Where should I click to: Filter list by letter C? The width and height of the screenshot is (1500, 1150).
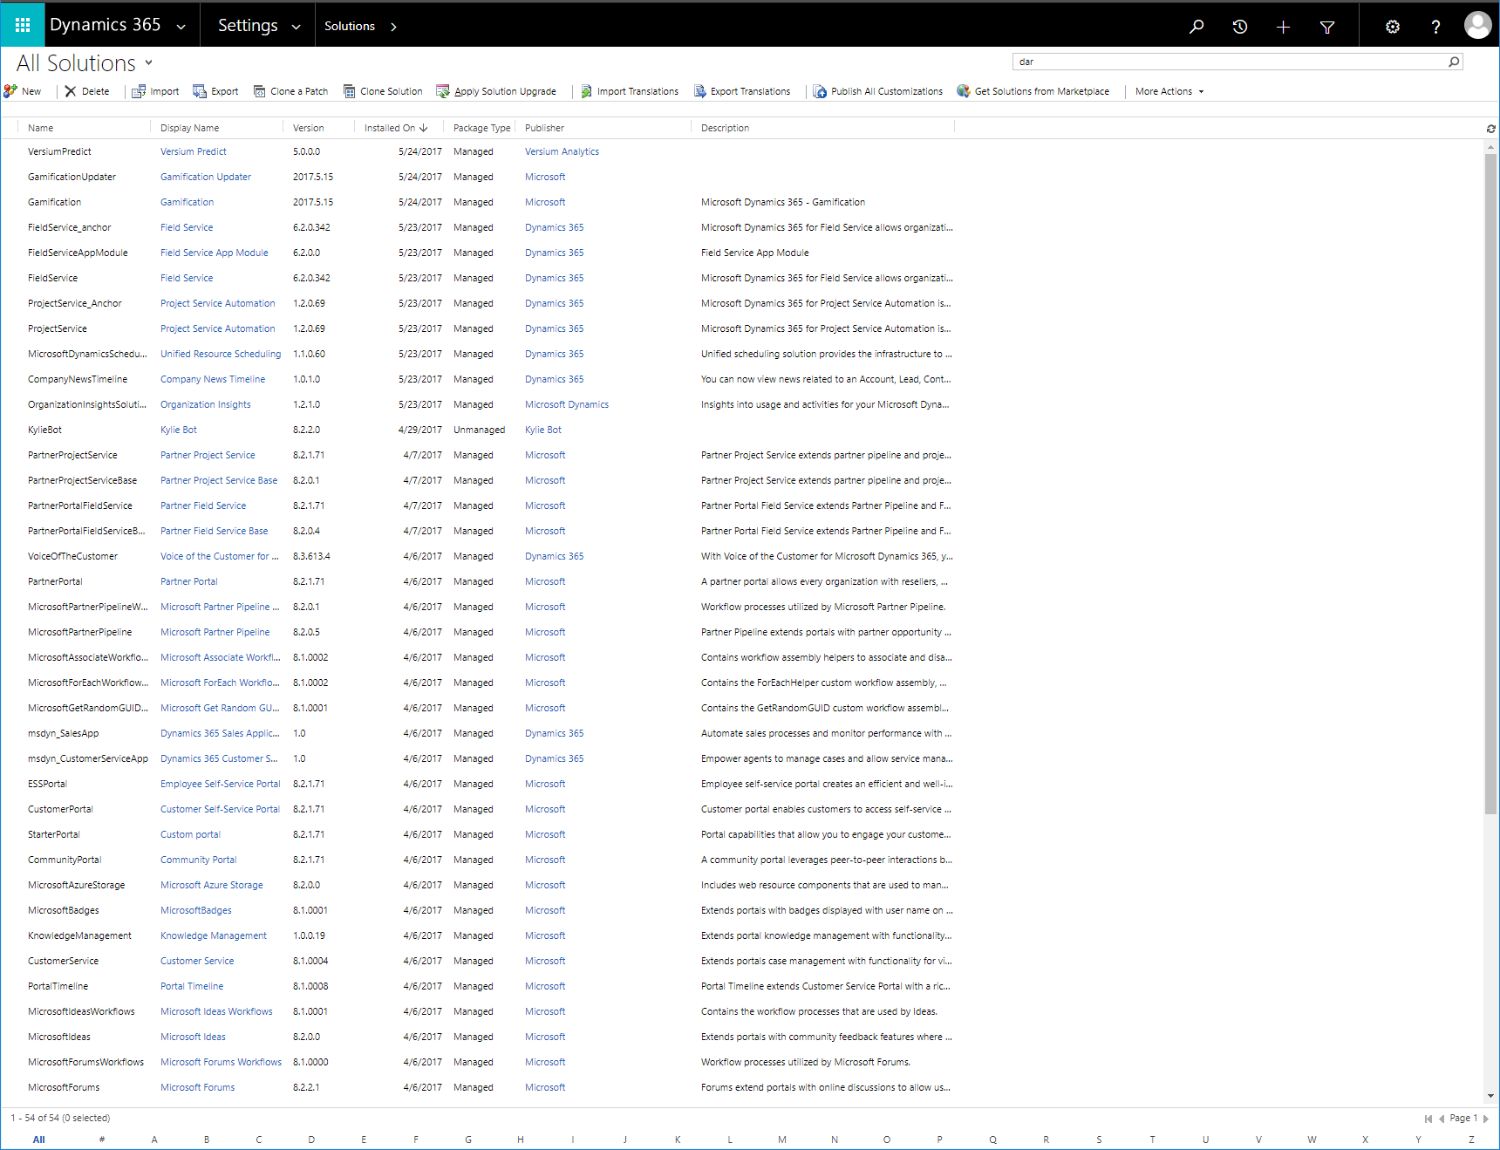click(x=259, y=1140)
